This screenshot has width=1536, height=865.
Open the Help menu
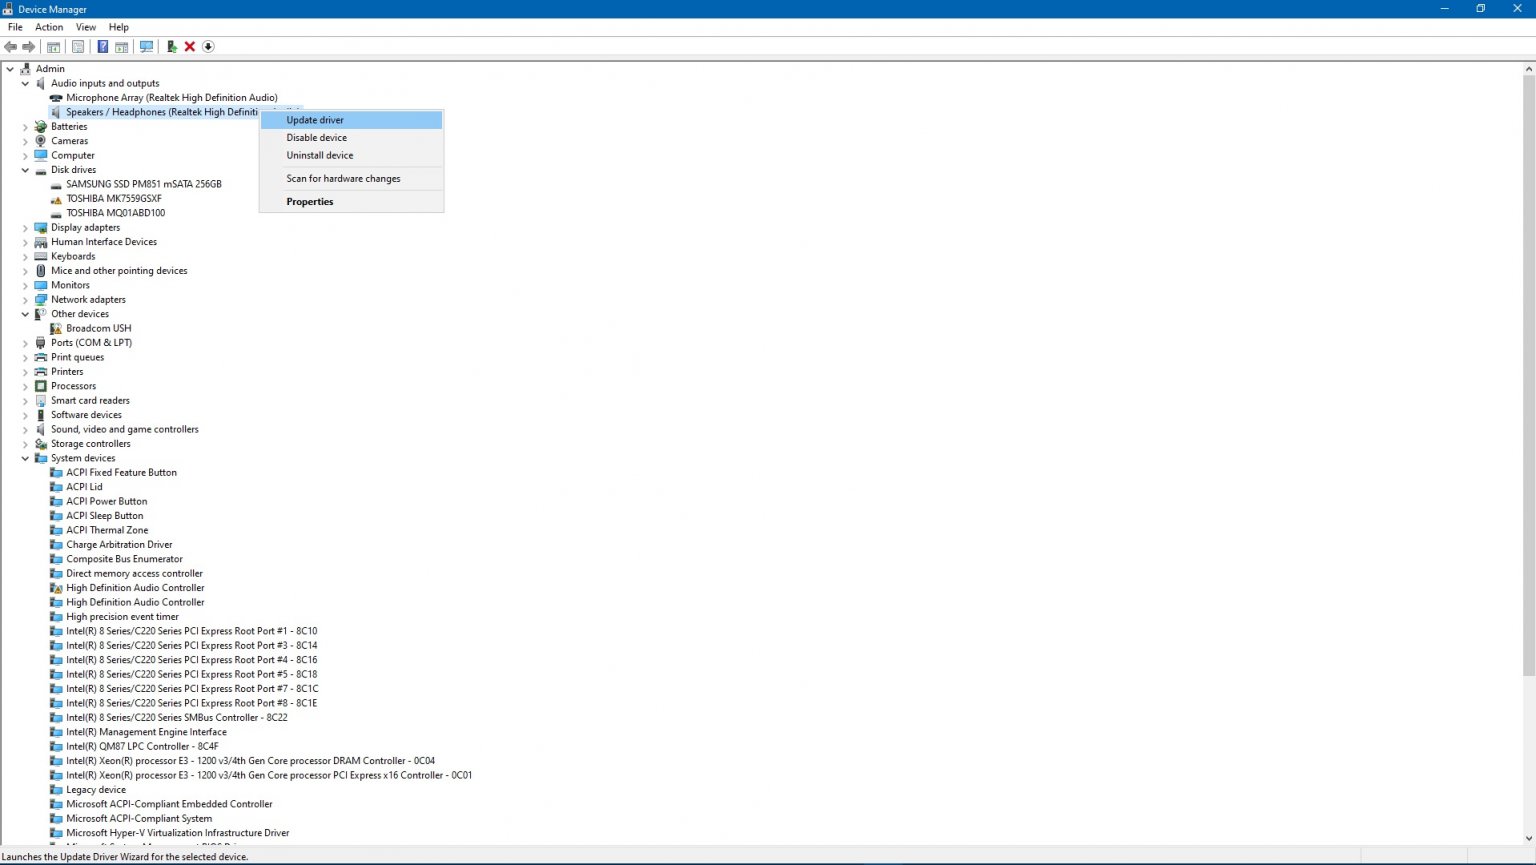[x=119, y=27]
